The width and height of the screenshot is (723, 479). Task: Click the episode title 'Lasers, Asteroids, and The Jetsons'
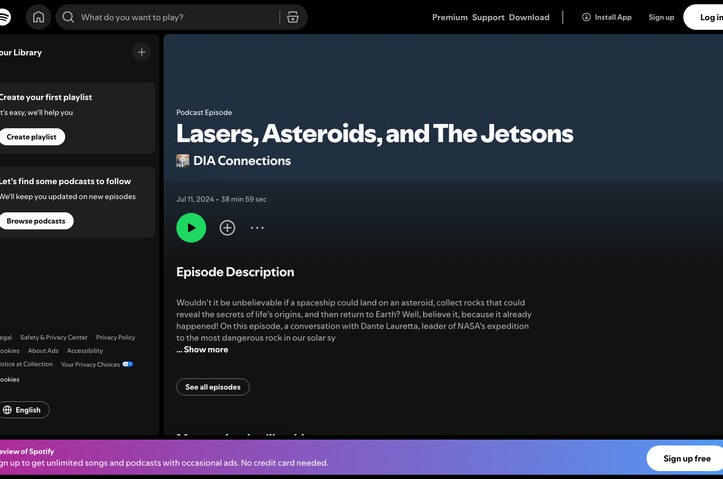point(374,134)
